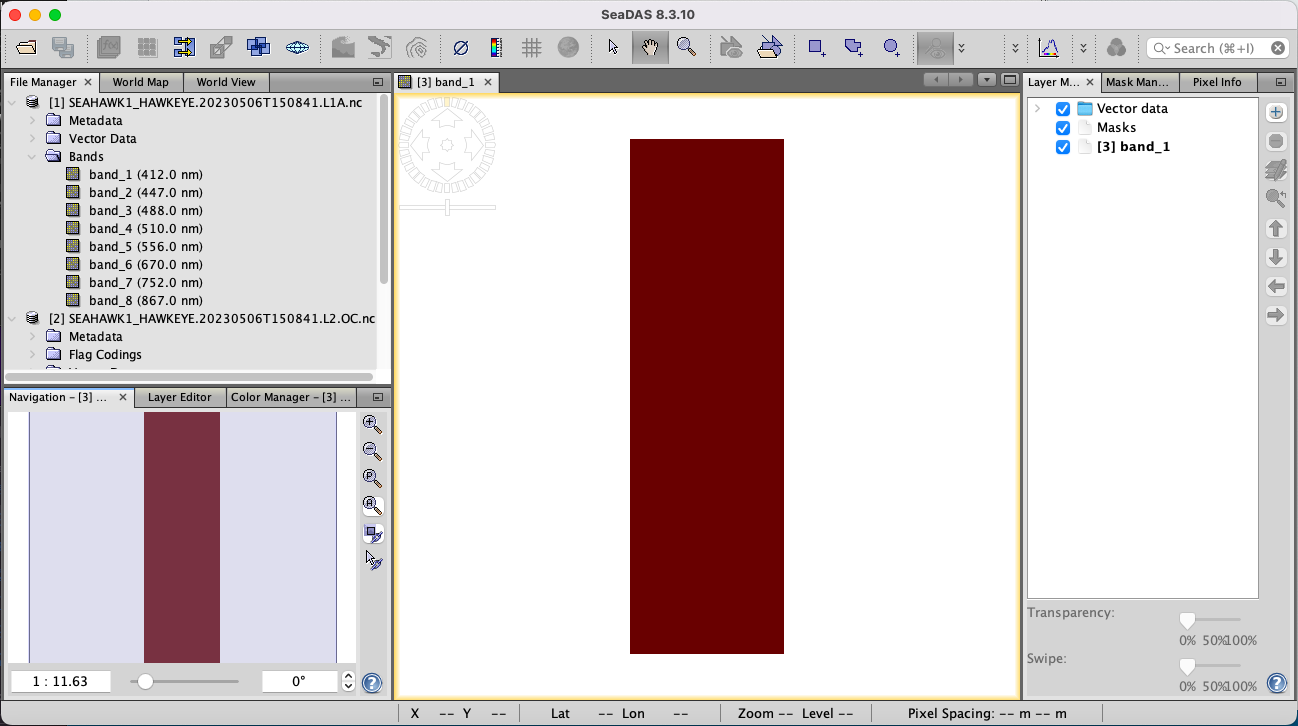Open the Pixel Info tab
The height and width of the screenshot is (726, 1298).
click(1217, 82)
